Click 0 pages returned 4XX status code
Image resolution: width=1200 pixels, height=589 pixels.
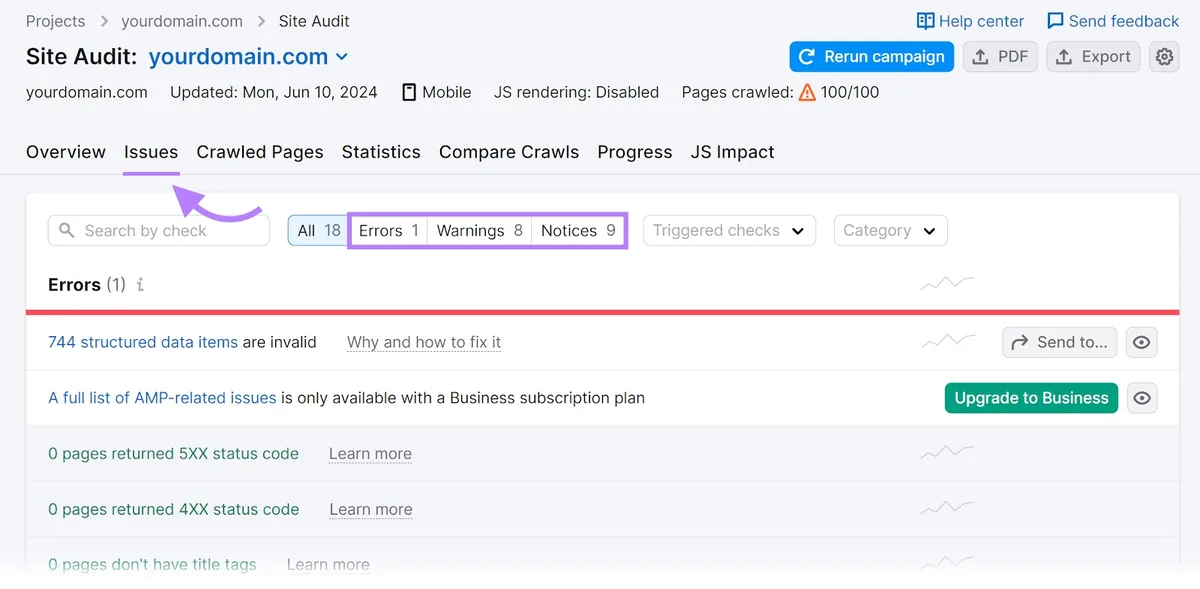[x=174, y=510]
